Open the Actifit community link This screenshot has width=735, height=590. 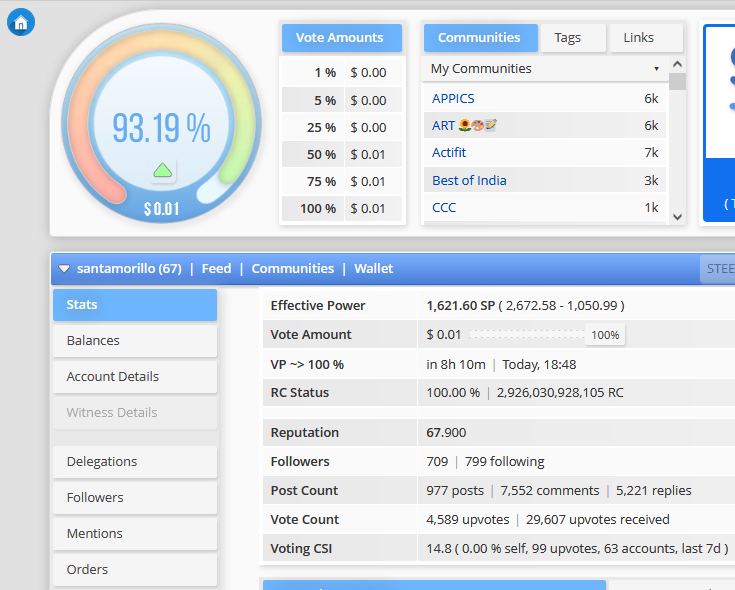449,152
